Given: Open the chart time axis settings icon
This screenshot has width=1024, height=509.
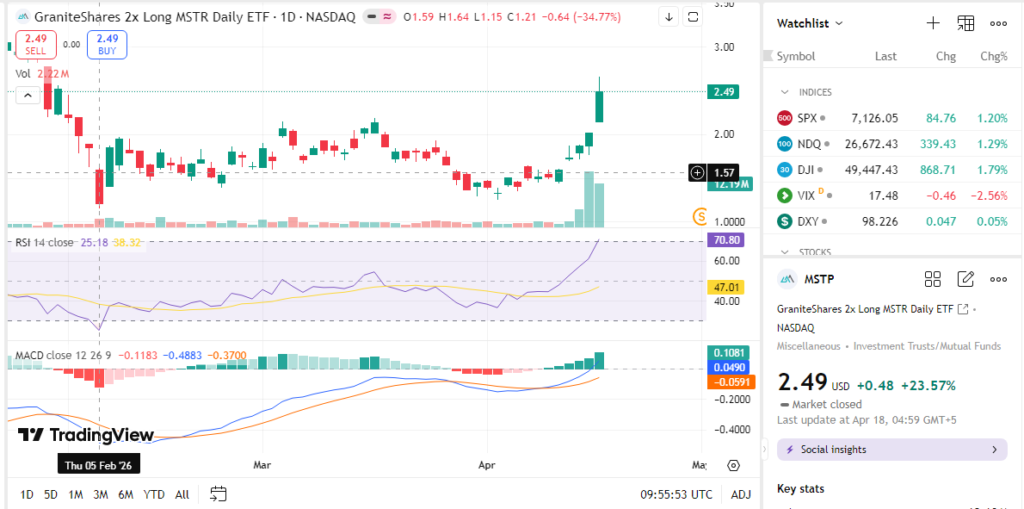Looking at the screenshot, I should 733,466.
